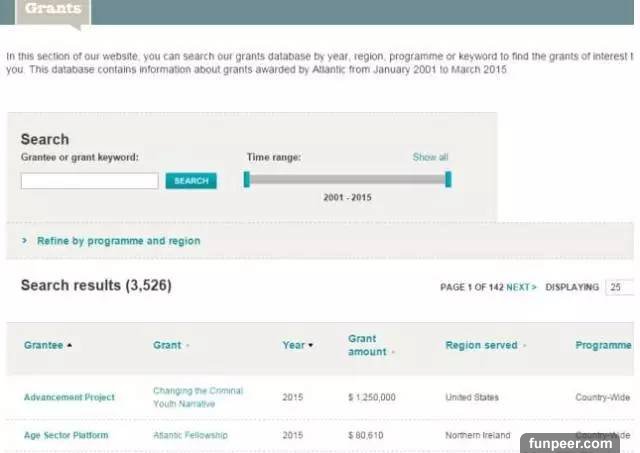Sort results by Year column

click(x=297, y=345)
